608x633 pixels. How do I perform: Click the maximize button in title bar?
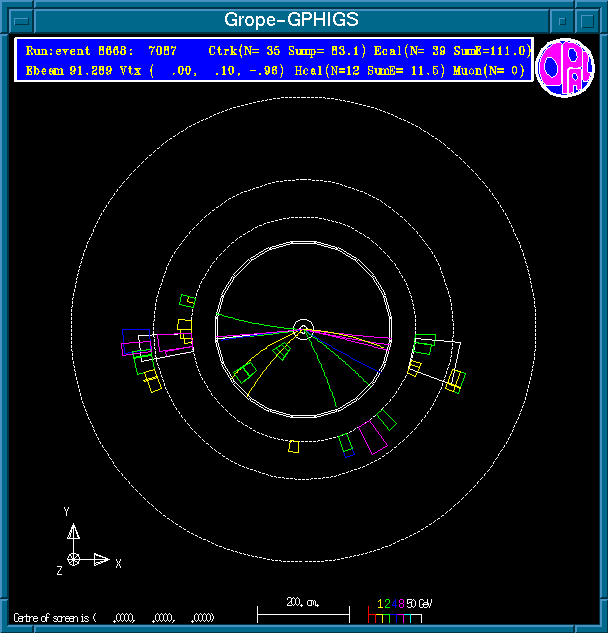(x=588, y=19)
